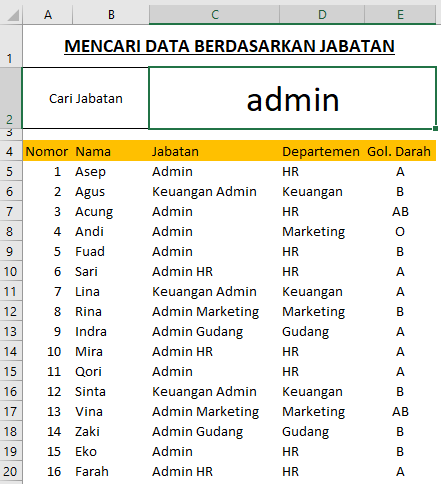Screen dimensions: 441x484
Task: Click Rina's Jabatan cell Admin Marketing
Action: pyautogui.click(x=214, y=311)
